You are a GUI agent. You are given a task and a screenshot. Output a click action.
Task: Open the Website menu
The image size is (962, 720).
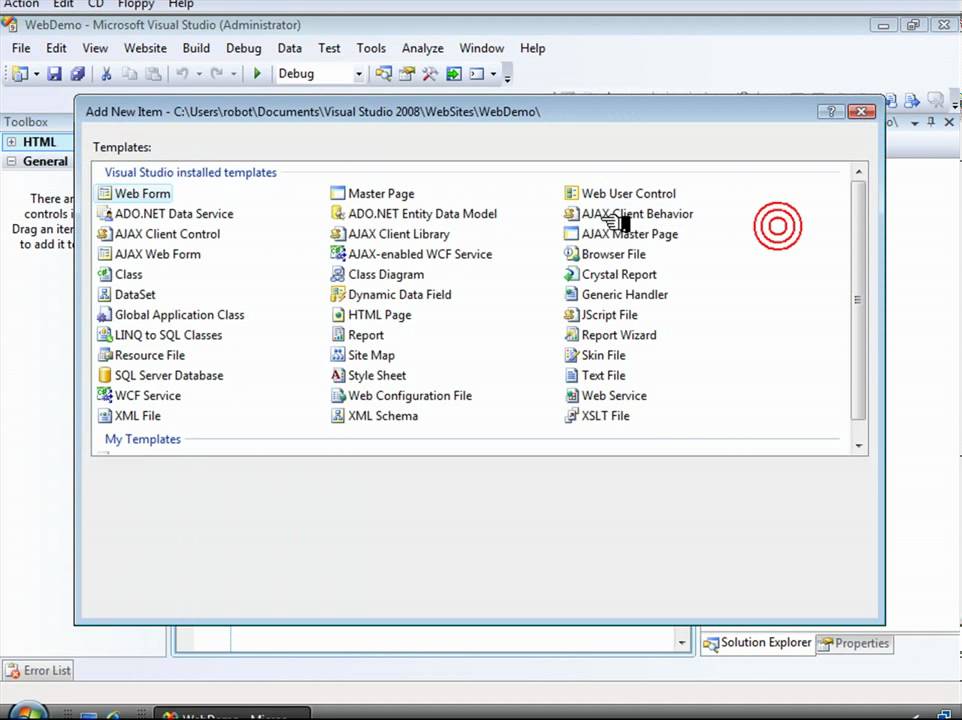145,48
